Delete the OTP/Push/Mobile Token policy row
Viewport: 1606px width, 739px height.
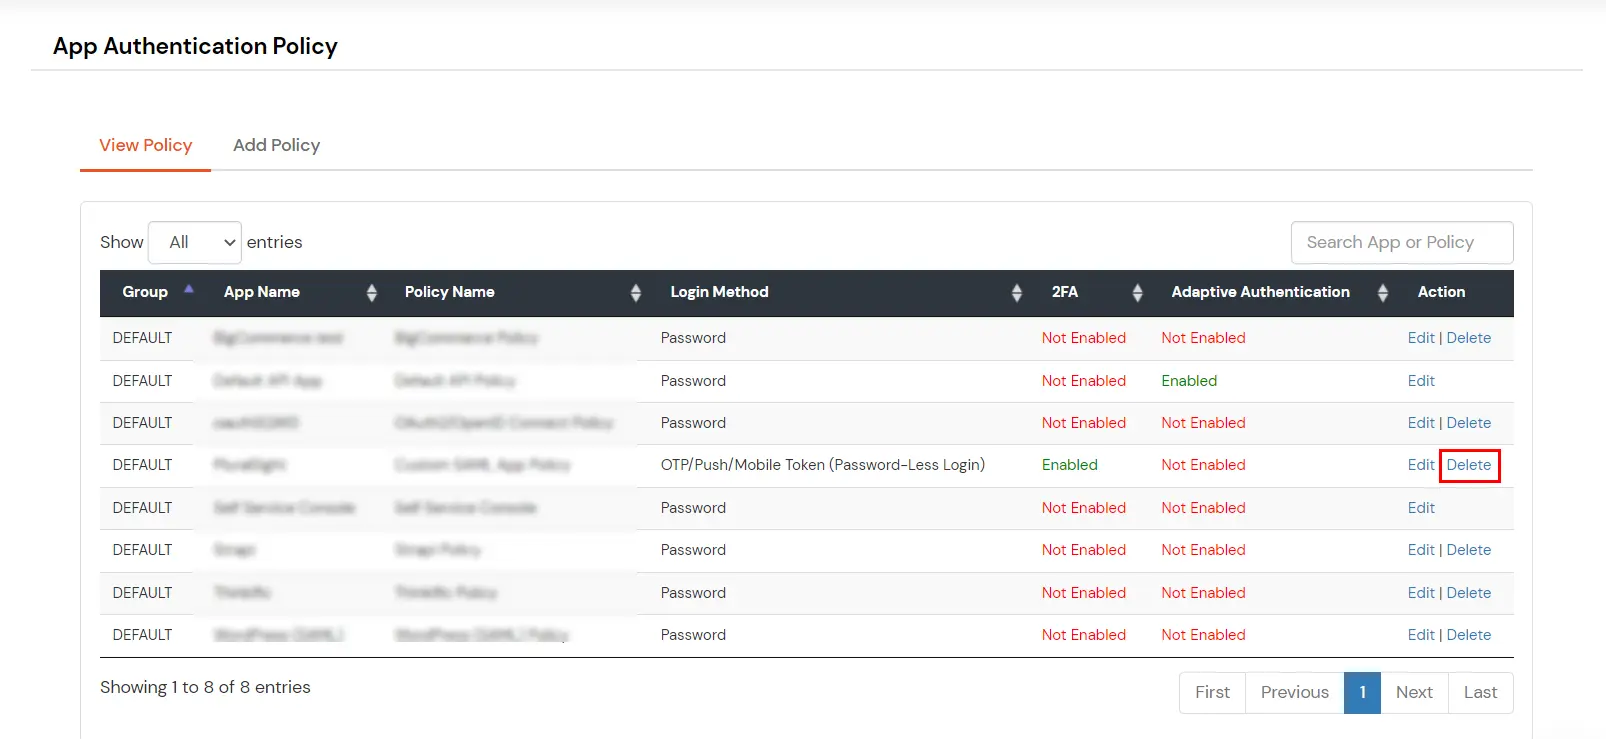[x=1469, y=465]
